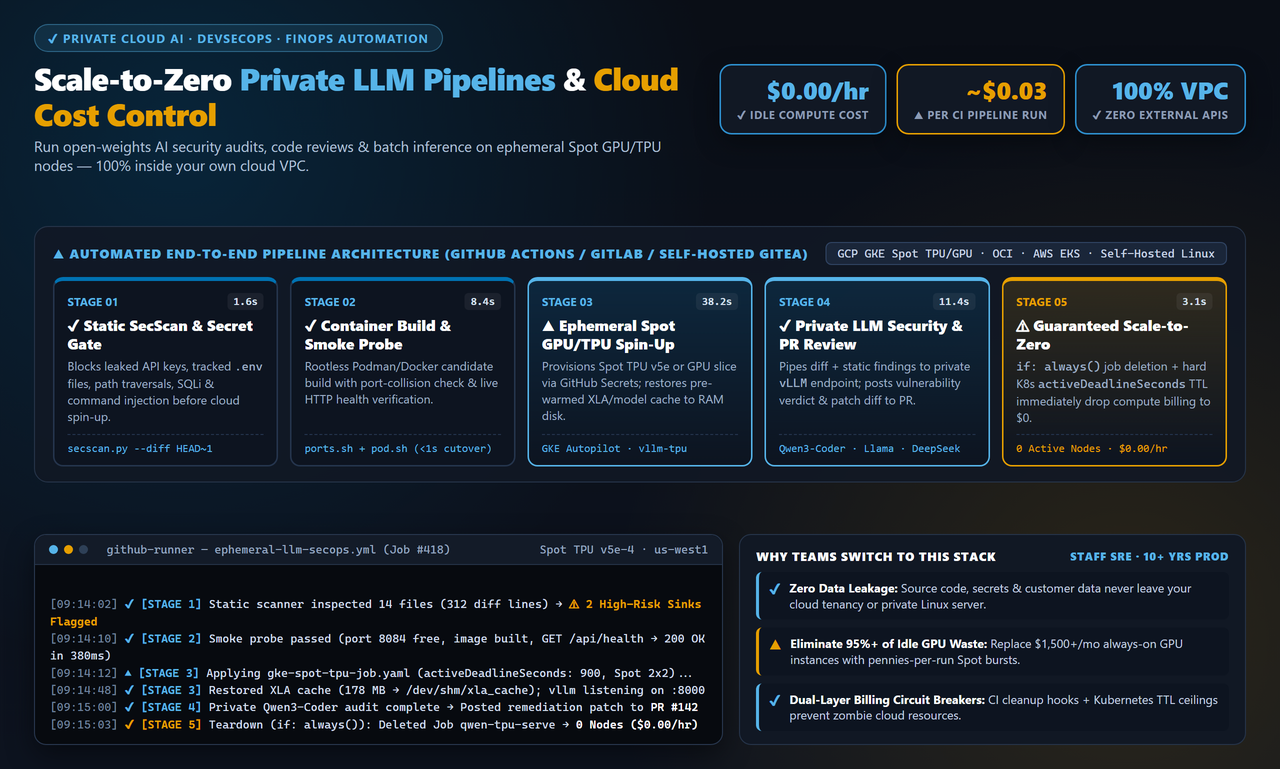
Task: Open the 100% VPC zero external APIs card
Action: [x=1160, y=100]
